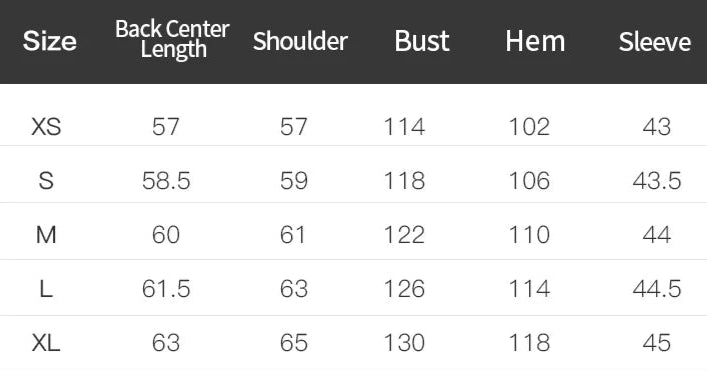
Task: Select the 61.5 back length cell
Action: [x=166, y=289]
